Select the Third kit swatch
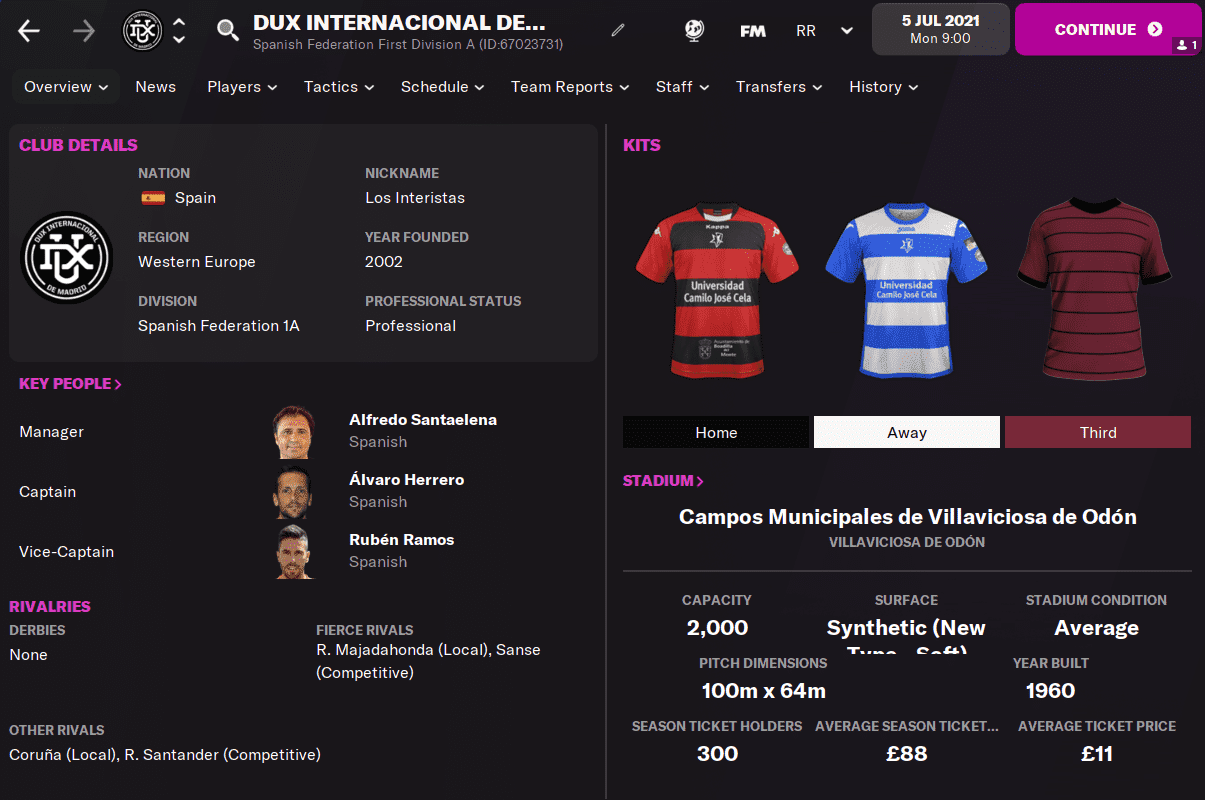The height and width of the screenshot is (800, 1205). pyautogui.click(x=1098, y=432)
